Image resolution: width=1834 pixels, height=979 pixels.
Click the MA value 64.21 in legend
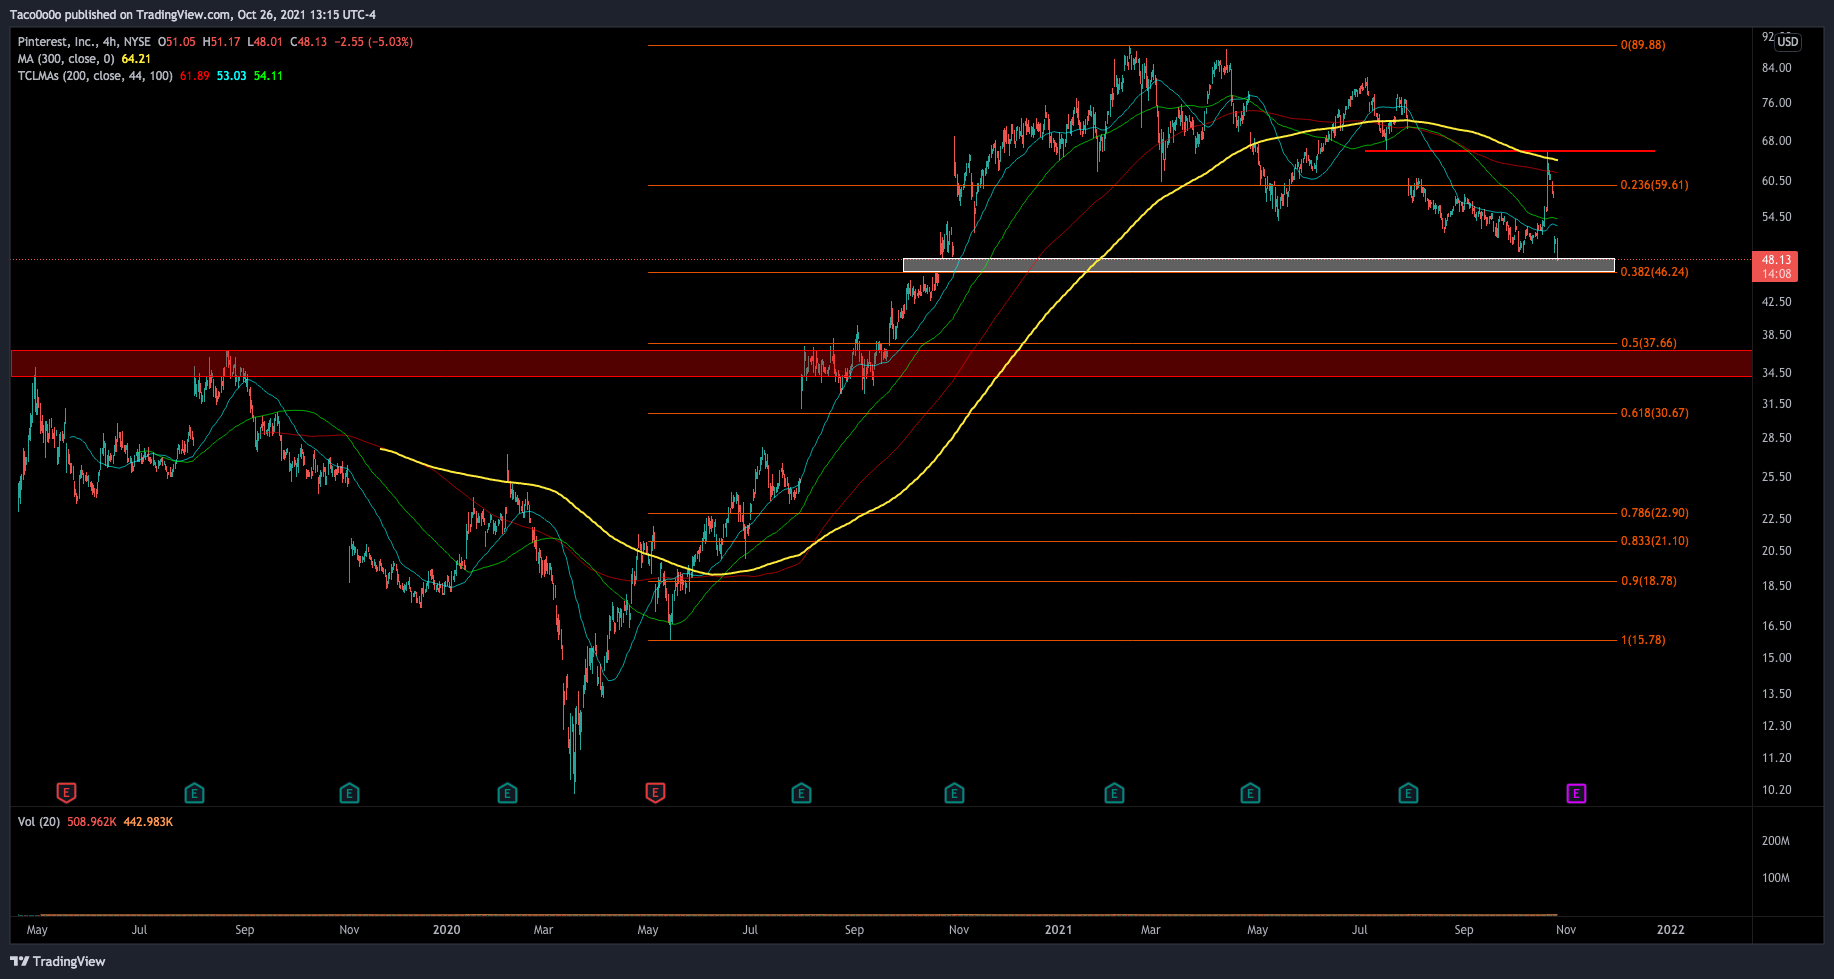(x=136, y=59)
